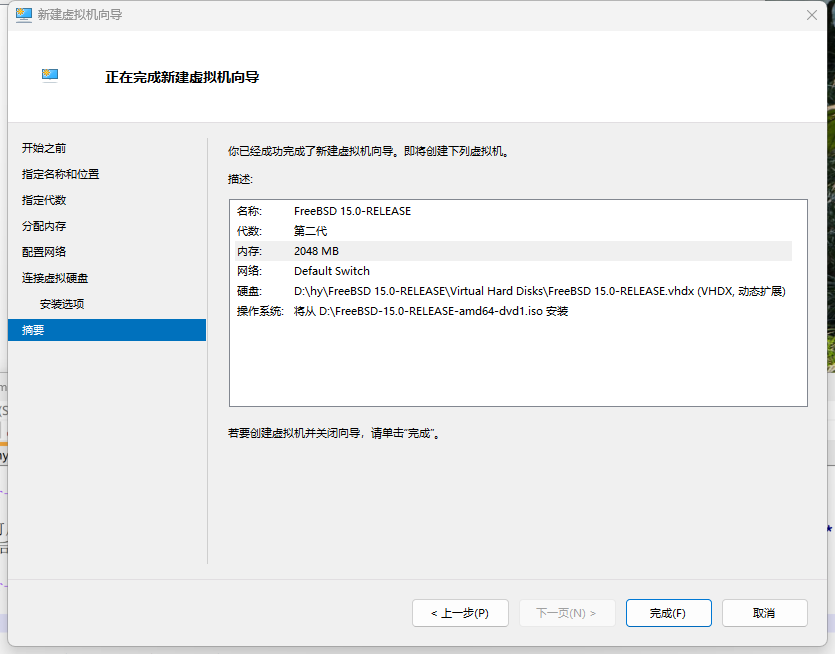
Task: Click the virtual machine icon beside header
Action: coord(50,76)
